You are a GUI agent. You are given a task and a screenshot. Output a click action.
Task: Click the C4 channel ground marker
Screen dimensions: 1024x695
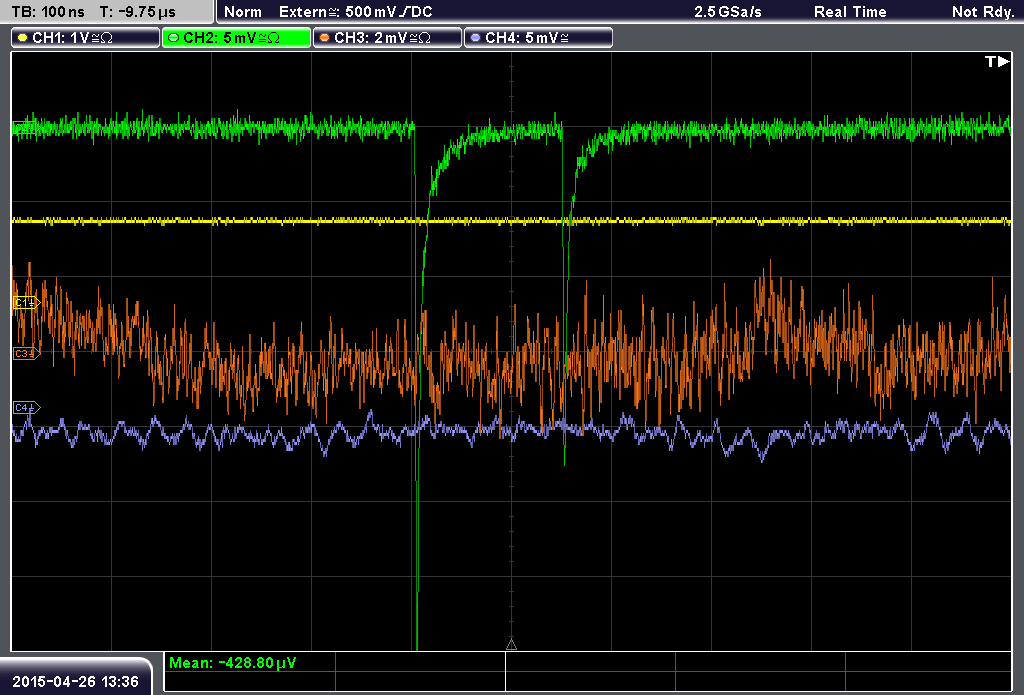click(x=27, y=408)
